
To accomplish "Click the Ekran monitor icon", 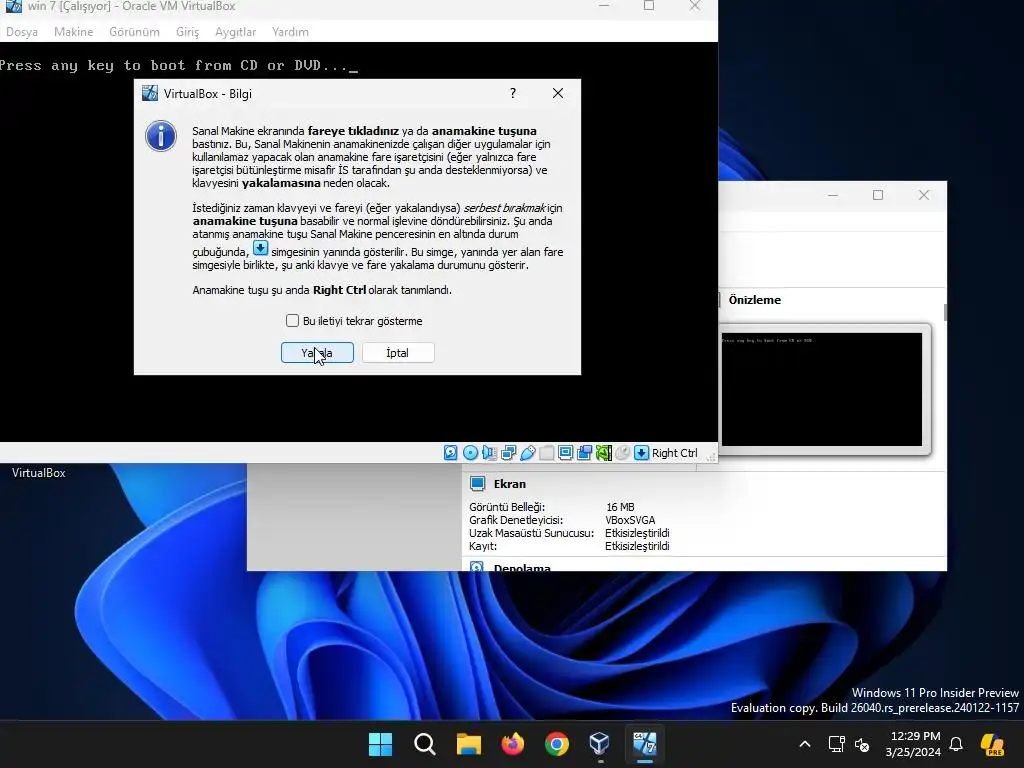I will coord(477,484).
